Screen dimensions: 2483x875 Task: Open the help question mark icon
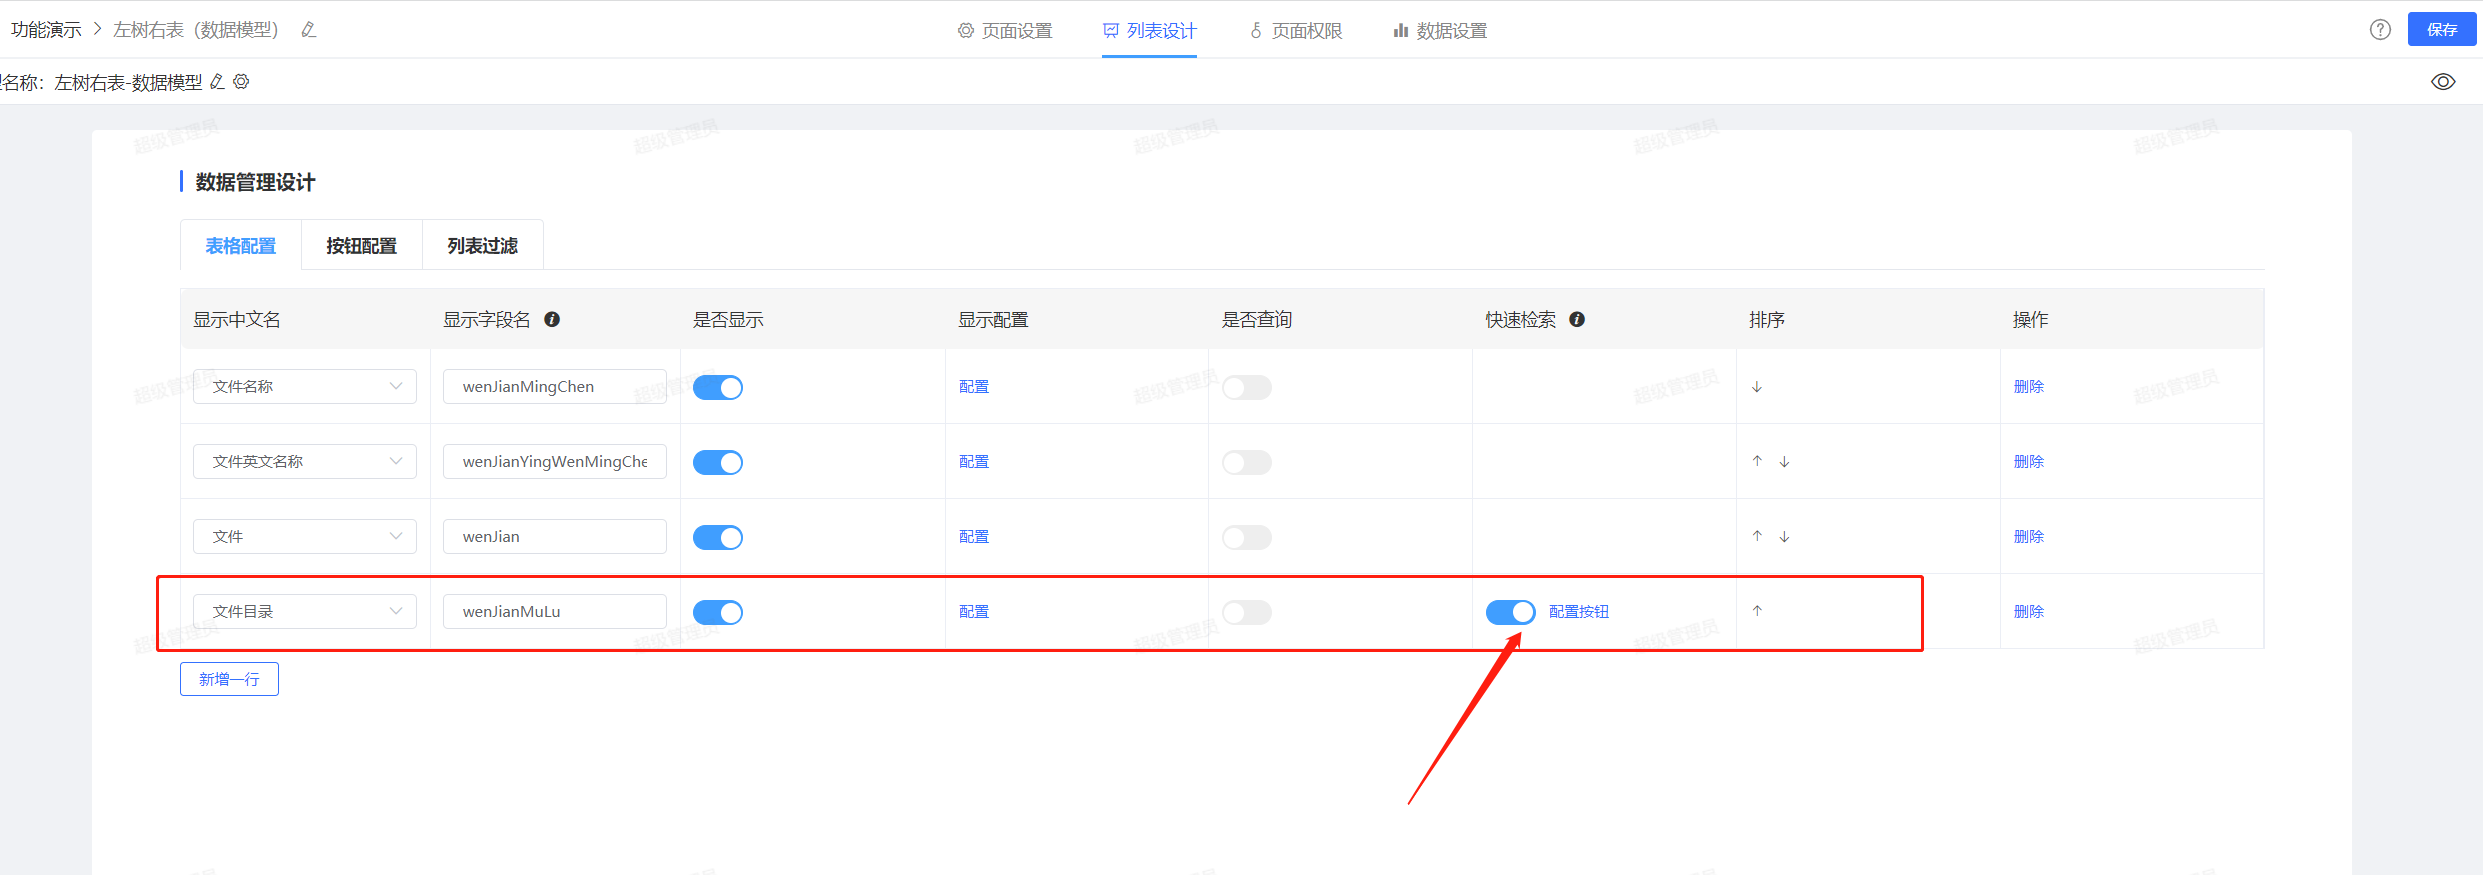point(2380,30)
